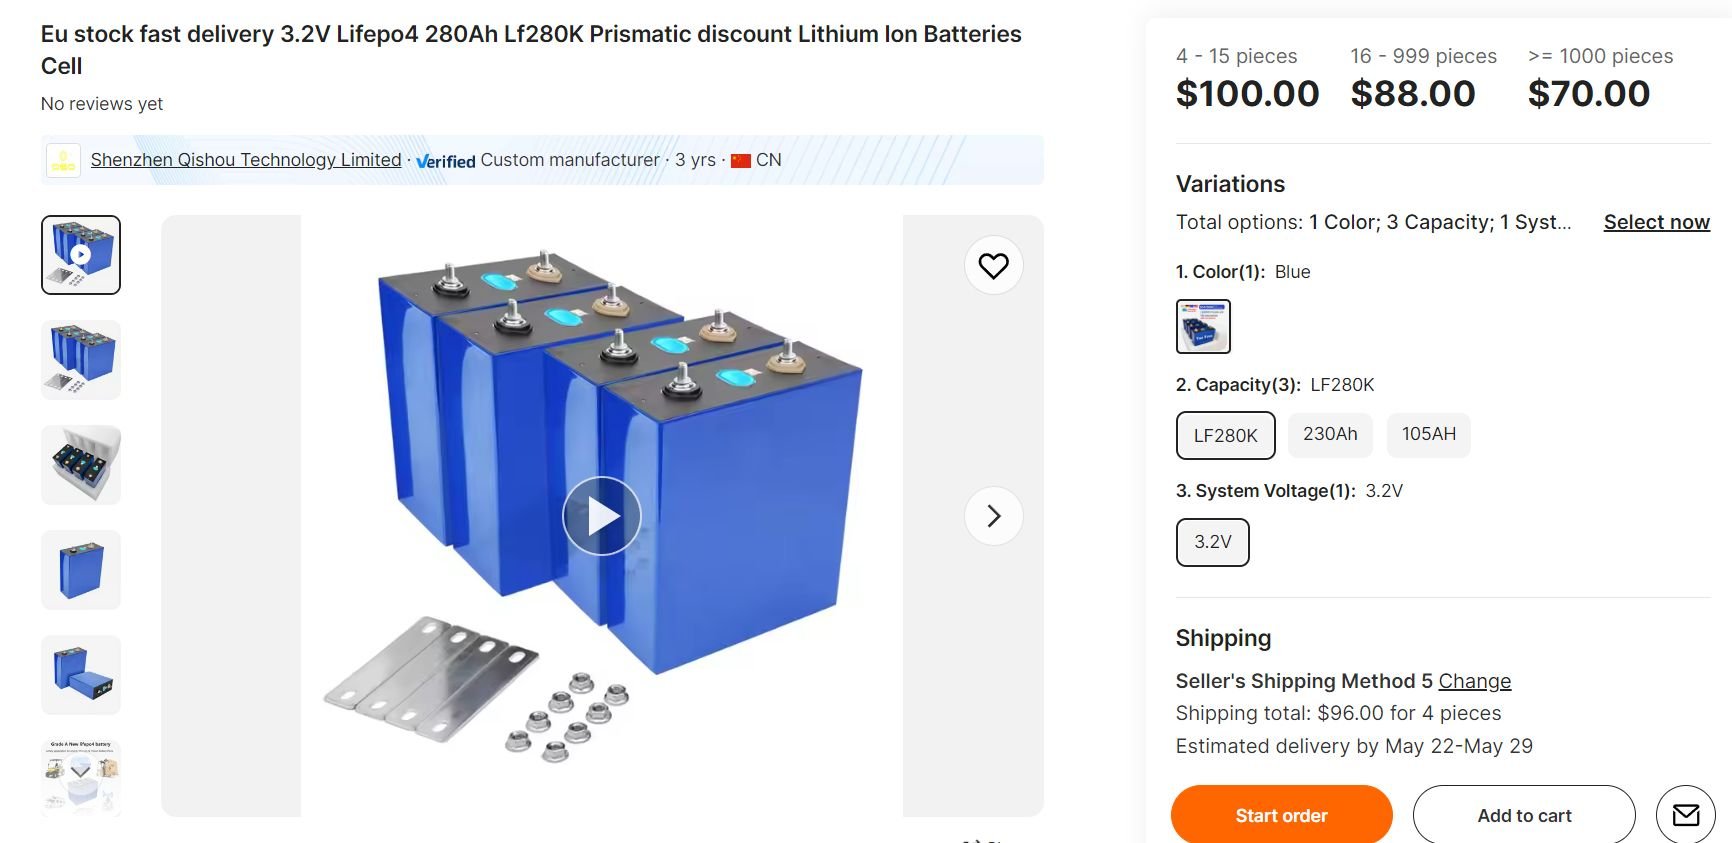Choose the Blue color swatch

click(x=1203, y=326)
